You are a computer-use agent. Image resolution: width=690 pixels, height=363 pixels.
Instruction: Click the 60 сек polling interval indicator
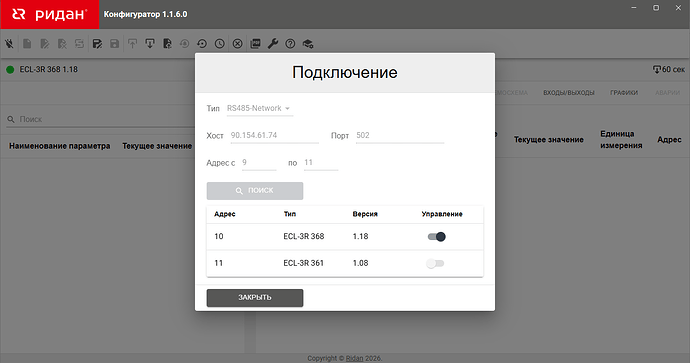click(x=669, y=70)
